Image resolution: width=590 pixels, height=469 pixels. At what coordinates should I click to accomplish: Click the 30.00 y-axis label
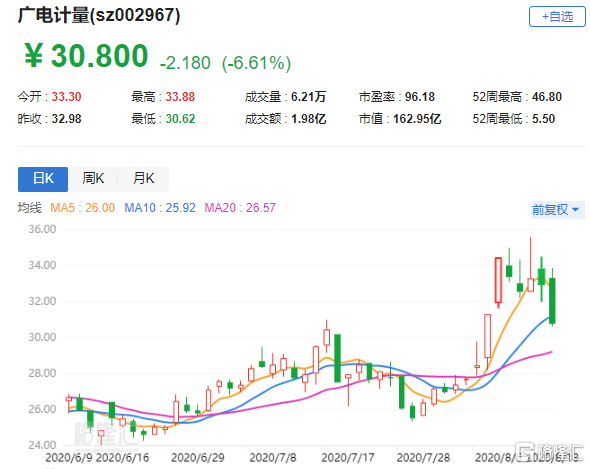point(42,337)
